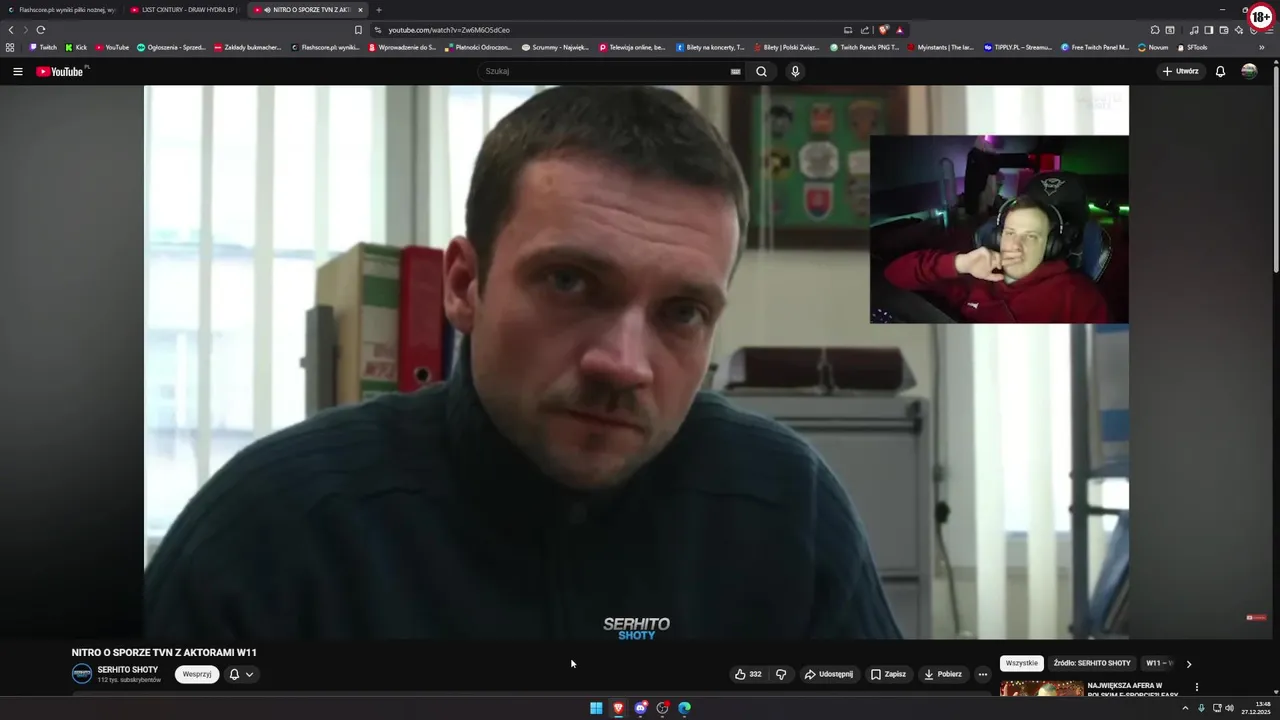Click Zapisz to save the video
1280x720 pixels.
click(888, 674)
